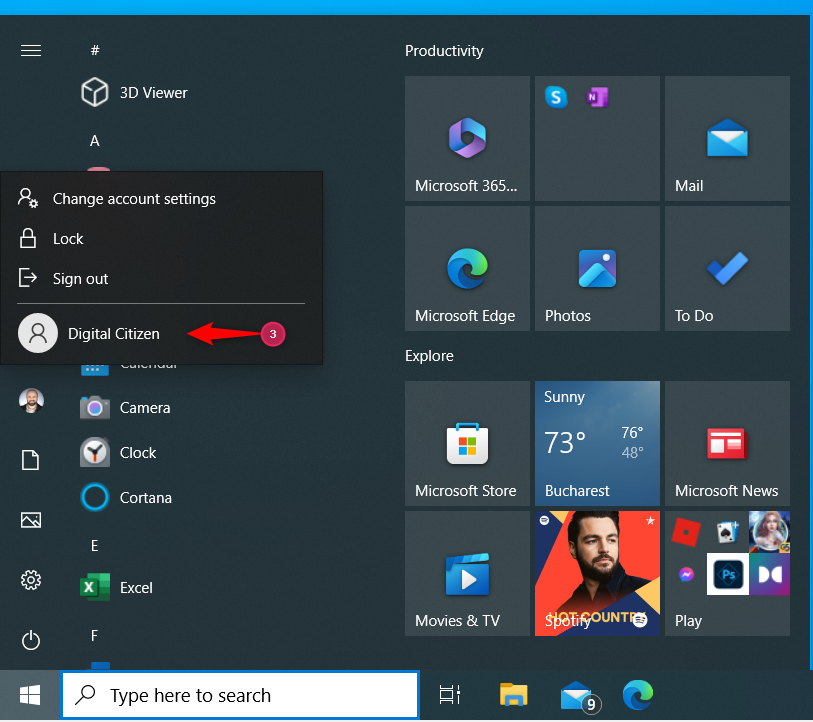Launch Camera from the app list
The image size is (813, 722).
tap(125, 408)
